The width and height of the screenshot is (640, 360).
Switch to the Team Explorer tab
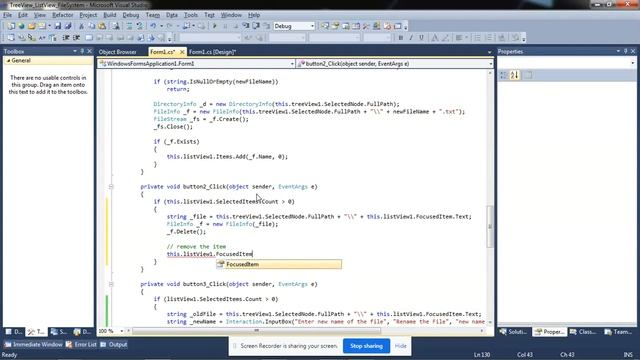click(x=619, y=332)
